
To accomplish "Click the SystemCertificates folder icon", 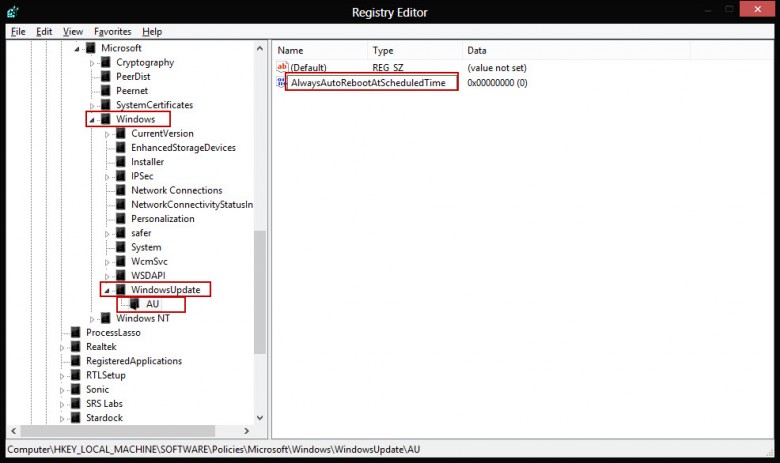I will pyautogui.click(x=105, y=104).
